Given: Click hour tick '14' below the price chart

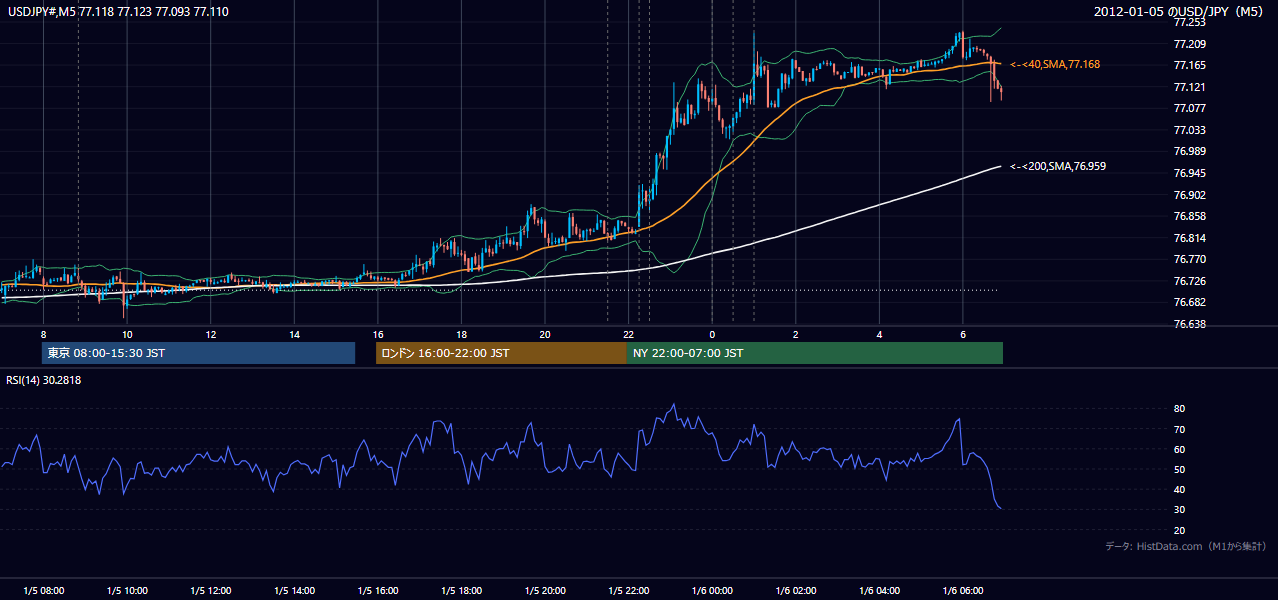Looking at the screenshot, I should click(x=294, y=334).
